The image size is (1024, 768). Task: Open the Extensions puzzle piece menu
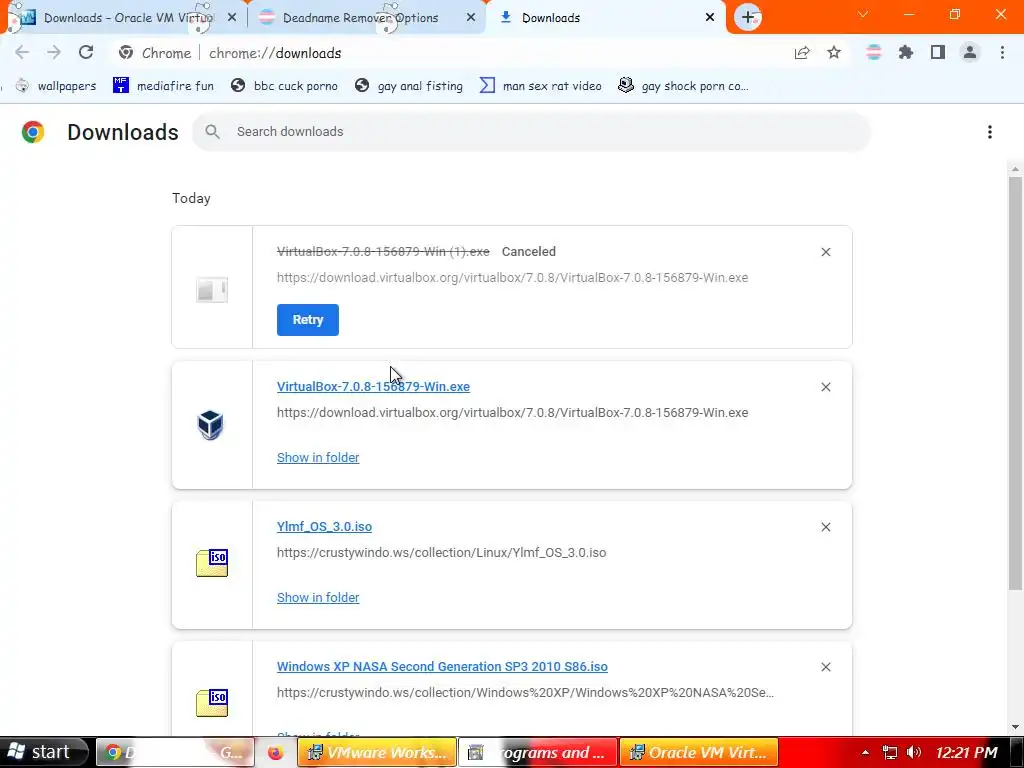(906, 53)
